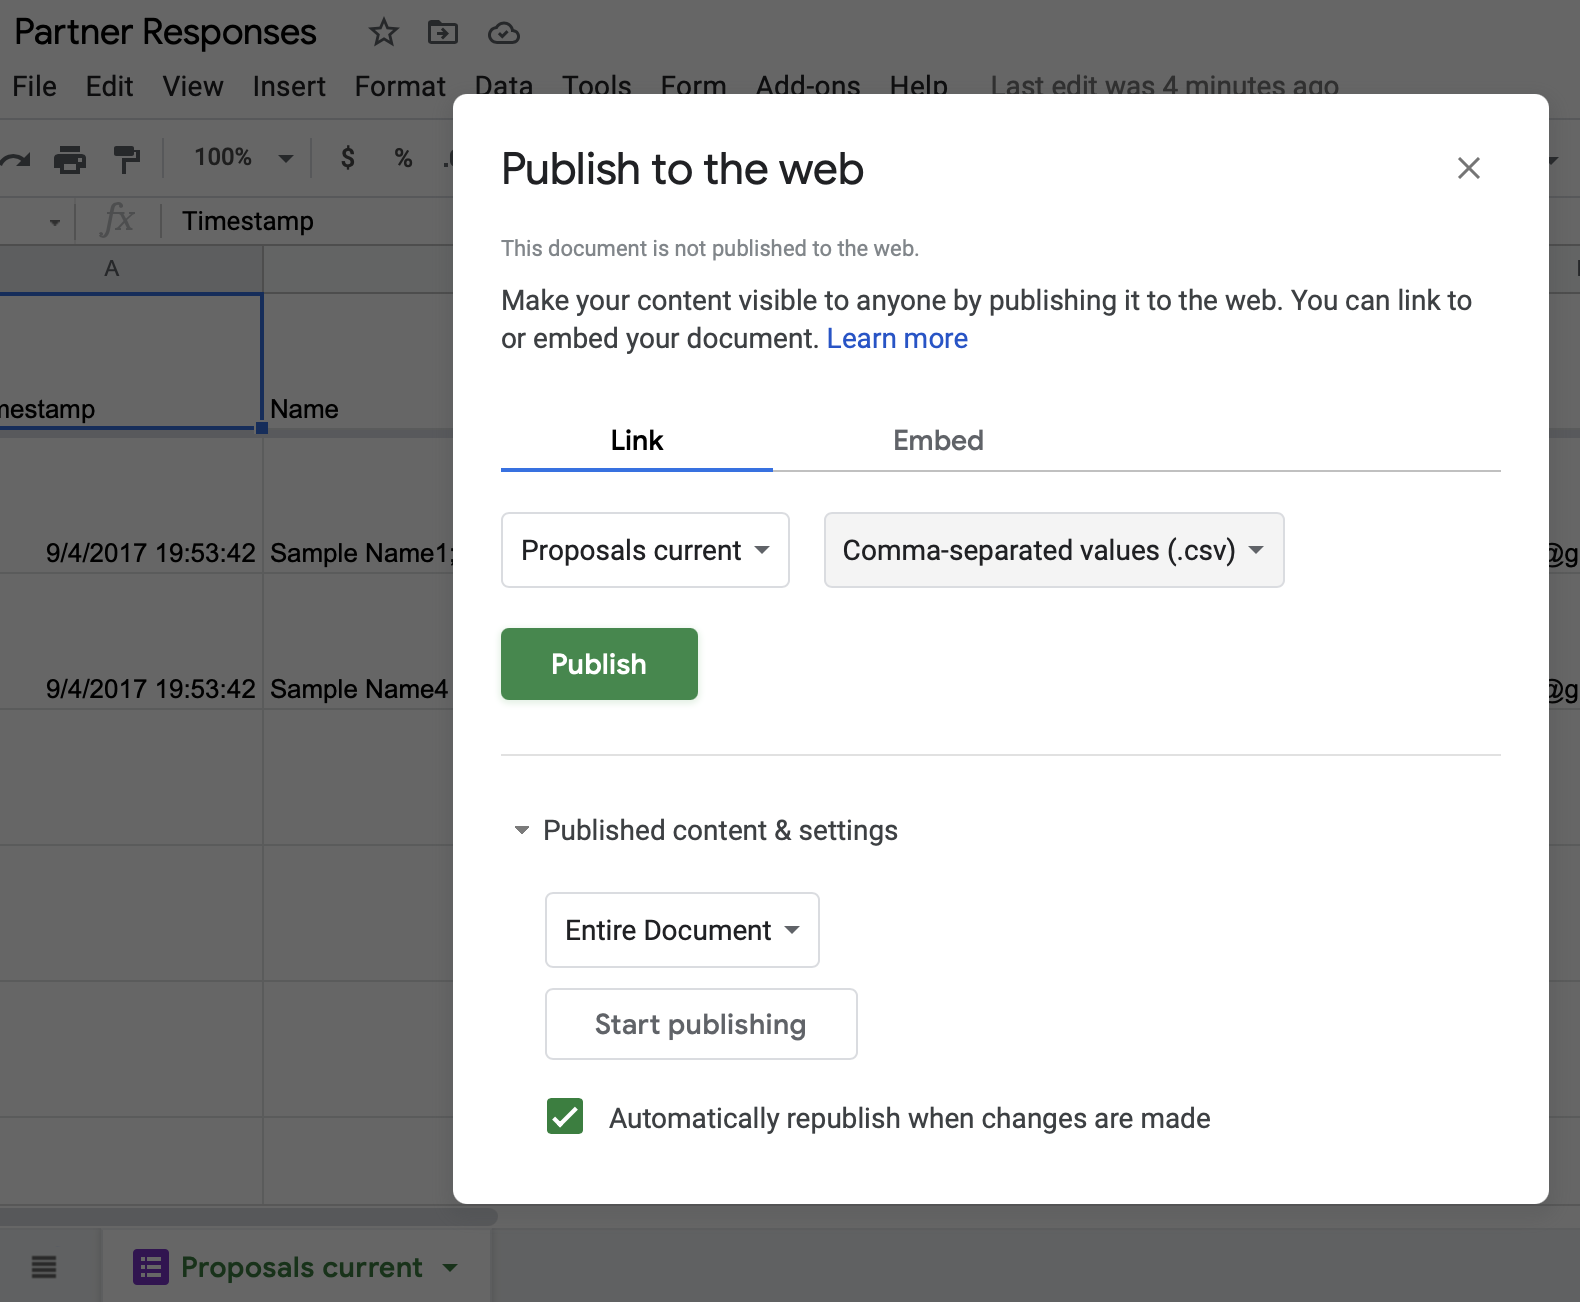Screen dimensions: 1580x1302
Task: Select the Name header cell
Action: pyautogui.click(x=358, y=362)
